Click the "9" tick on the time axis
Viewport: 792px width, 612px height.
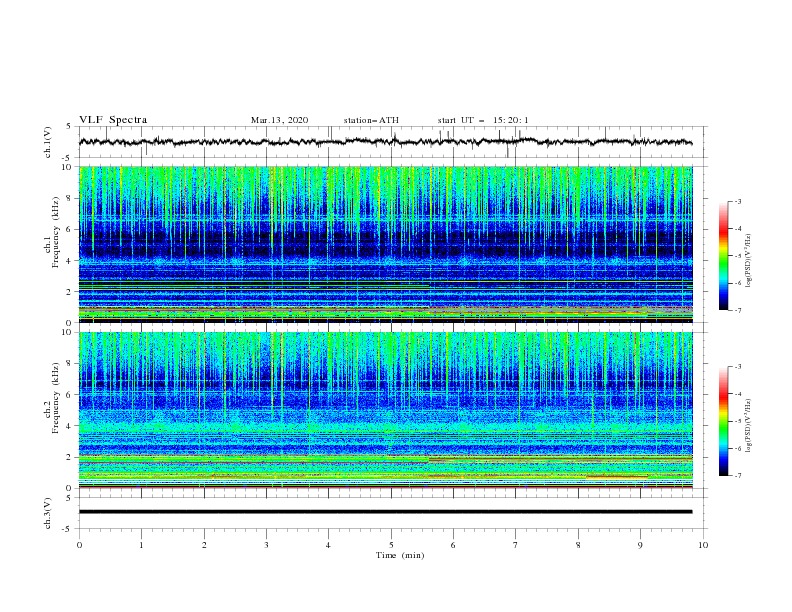(640, 545)
